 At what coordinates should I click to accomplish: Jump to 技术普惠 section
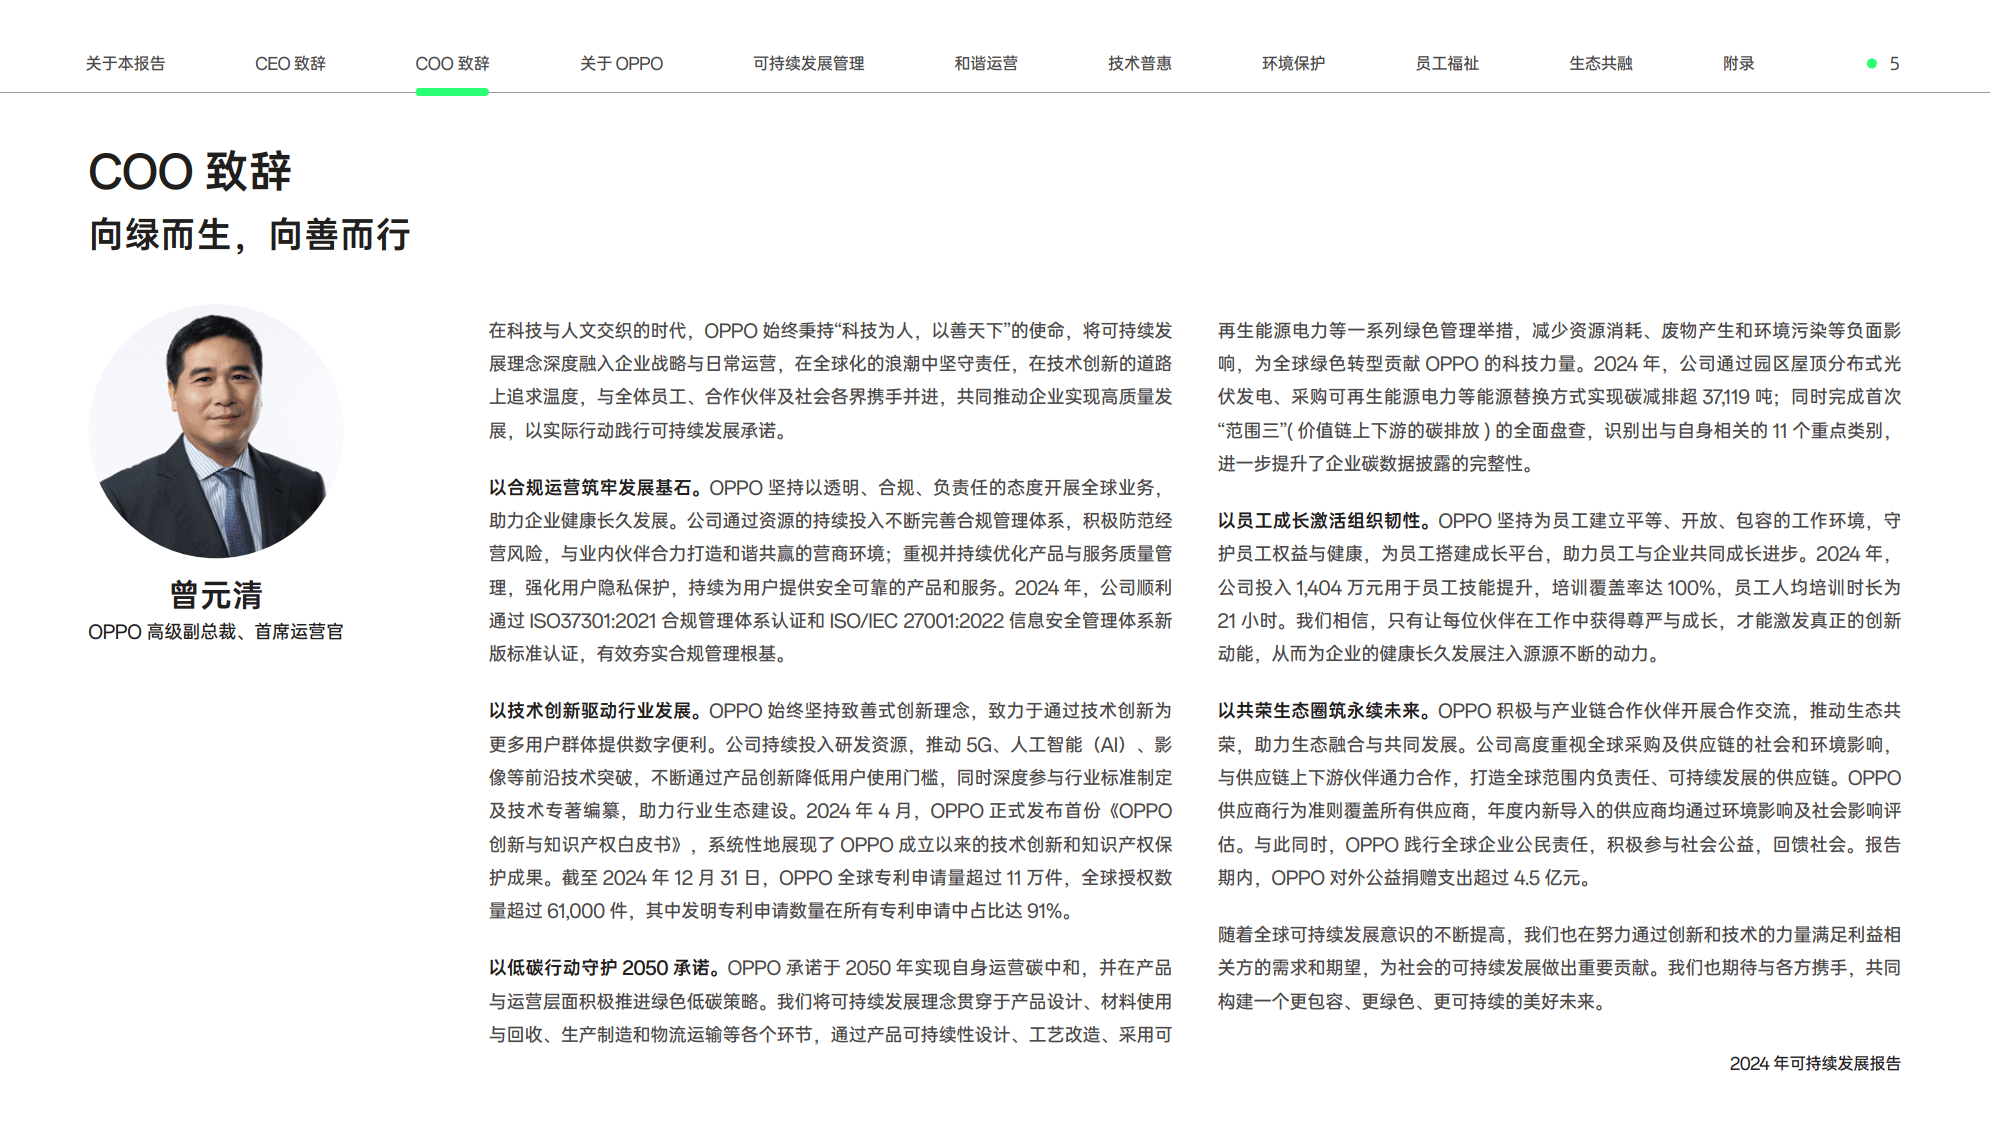[x=1139, y=63]
